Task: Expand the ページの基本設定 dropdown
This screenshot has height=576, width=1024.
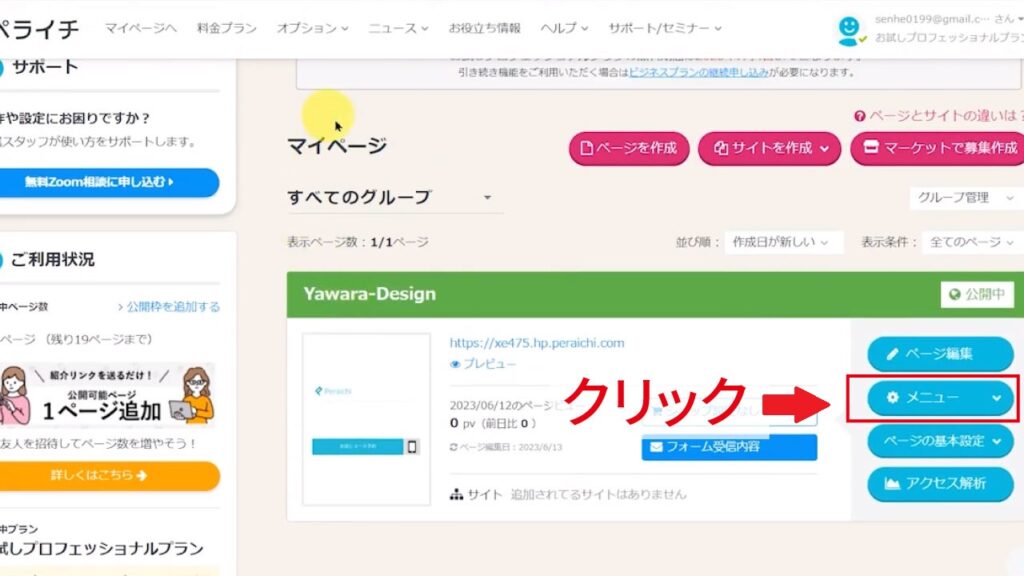Action: [x=940, y=441]
